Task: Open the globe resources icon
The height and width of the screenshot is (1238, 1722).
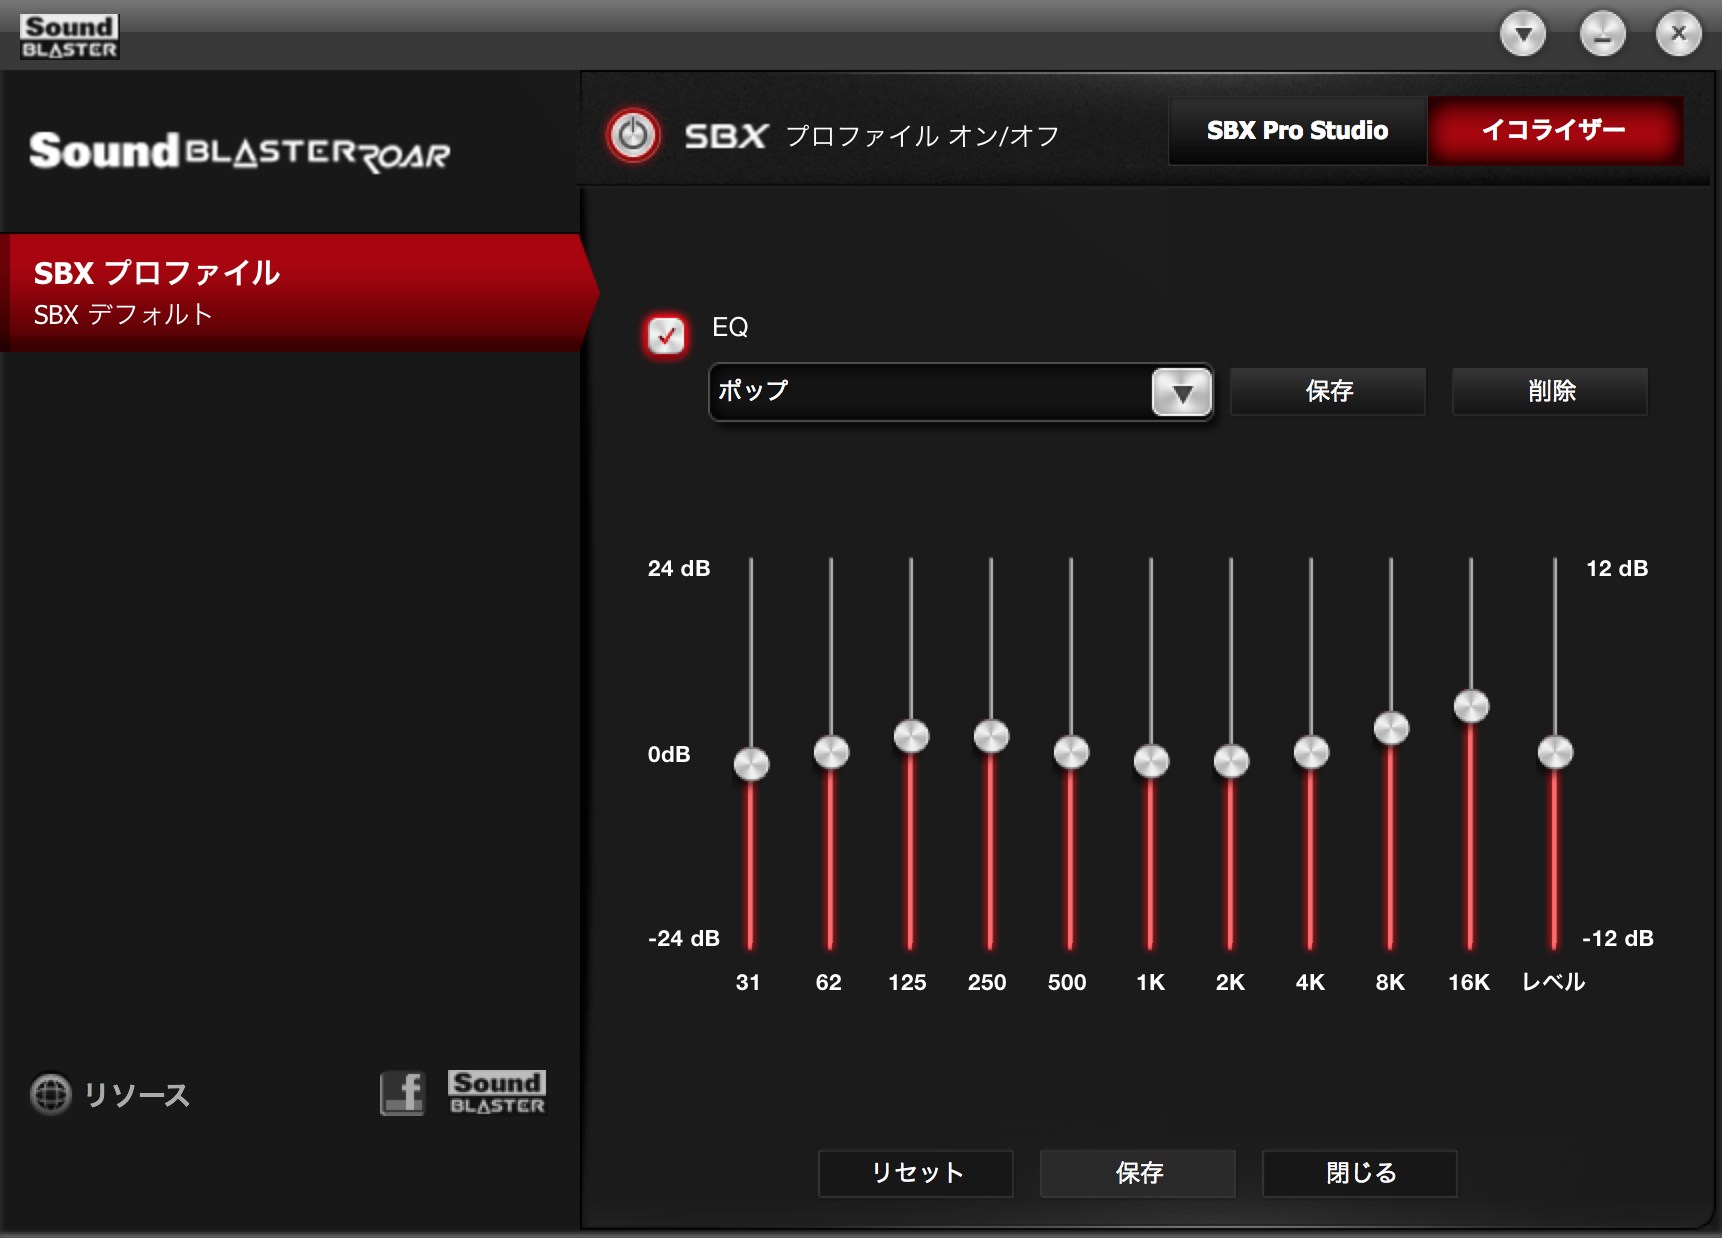Action: coord(50,1094)
